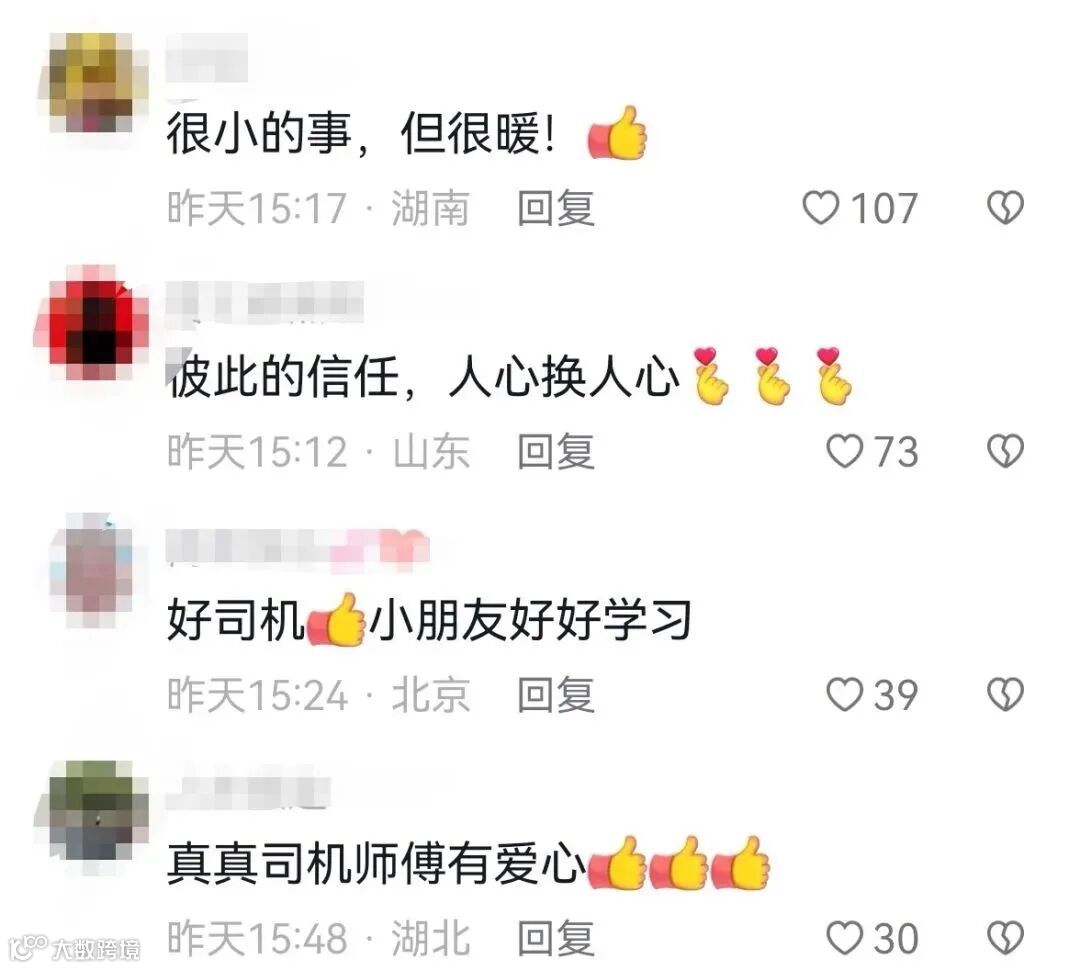Reply to the 好司机 comment
The width and height of the screenshot is (1080, 969).
click(556, 695)
